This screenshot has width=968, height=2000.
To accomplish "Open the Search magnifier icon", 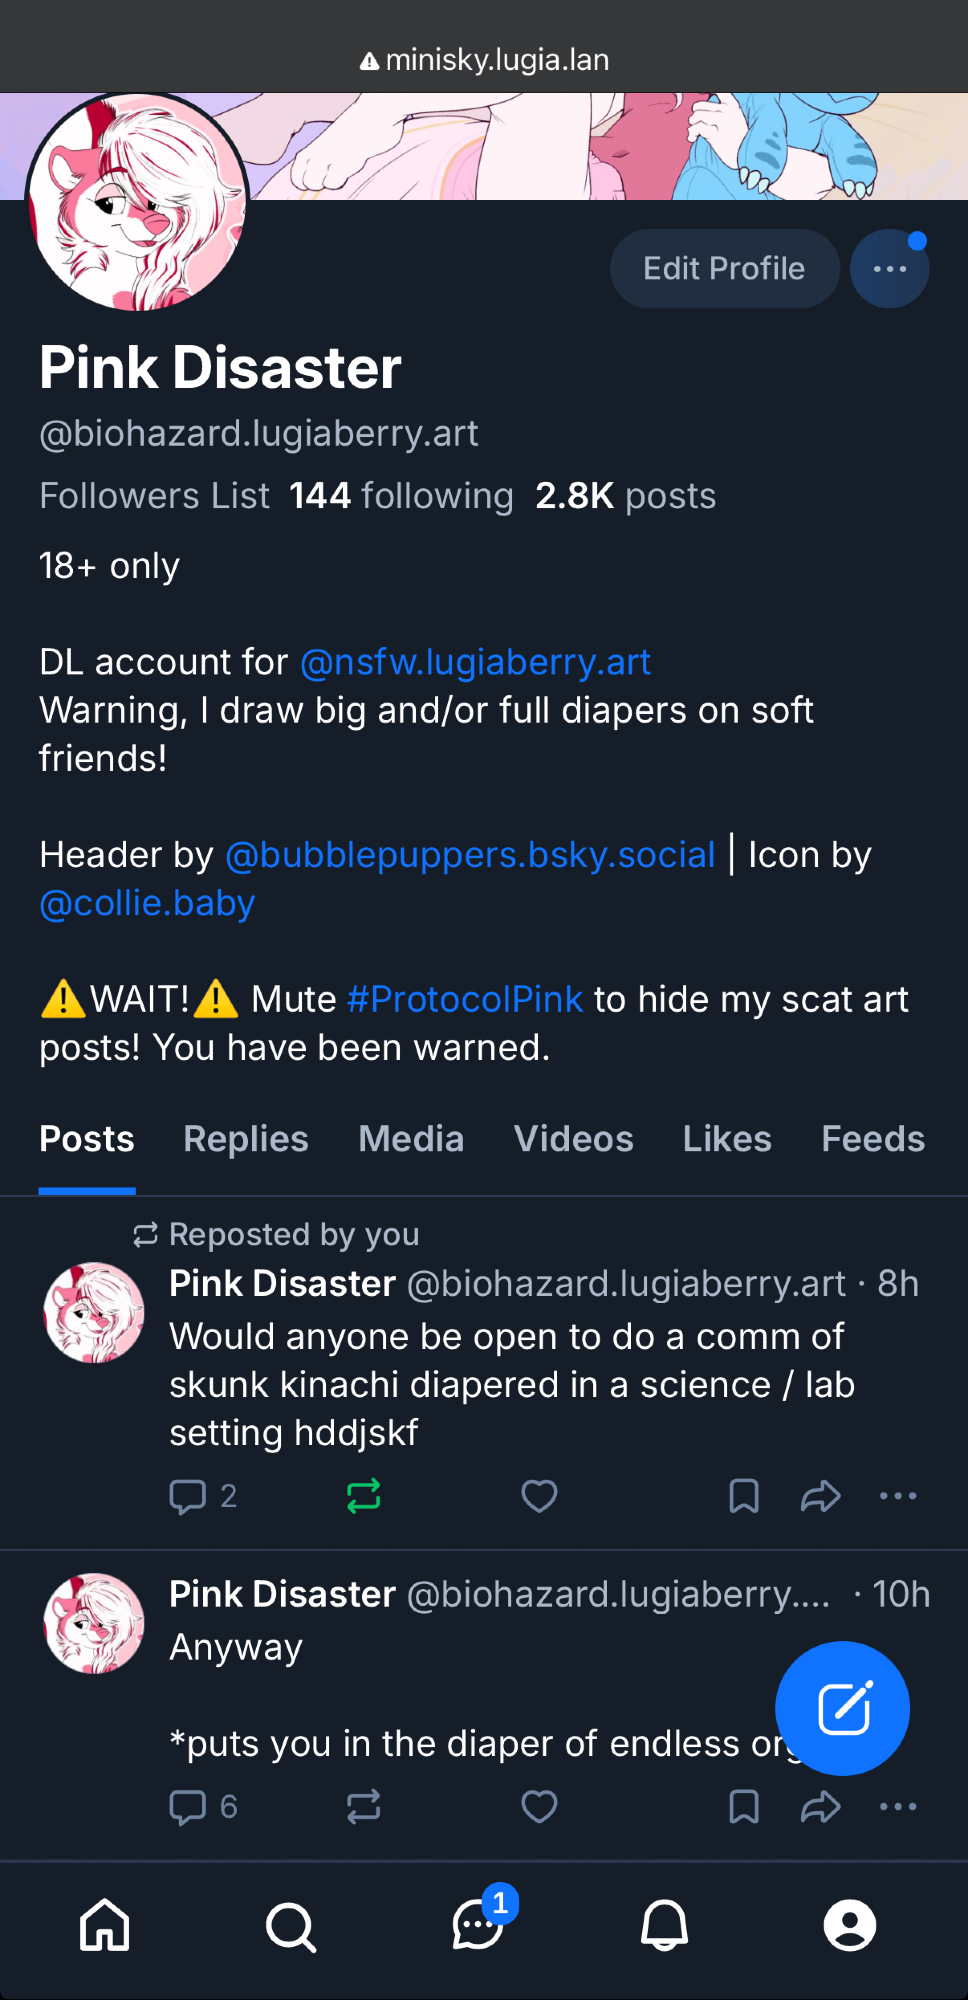I will (291, 1925).
